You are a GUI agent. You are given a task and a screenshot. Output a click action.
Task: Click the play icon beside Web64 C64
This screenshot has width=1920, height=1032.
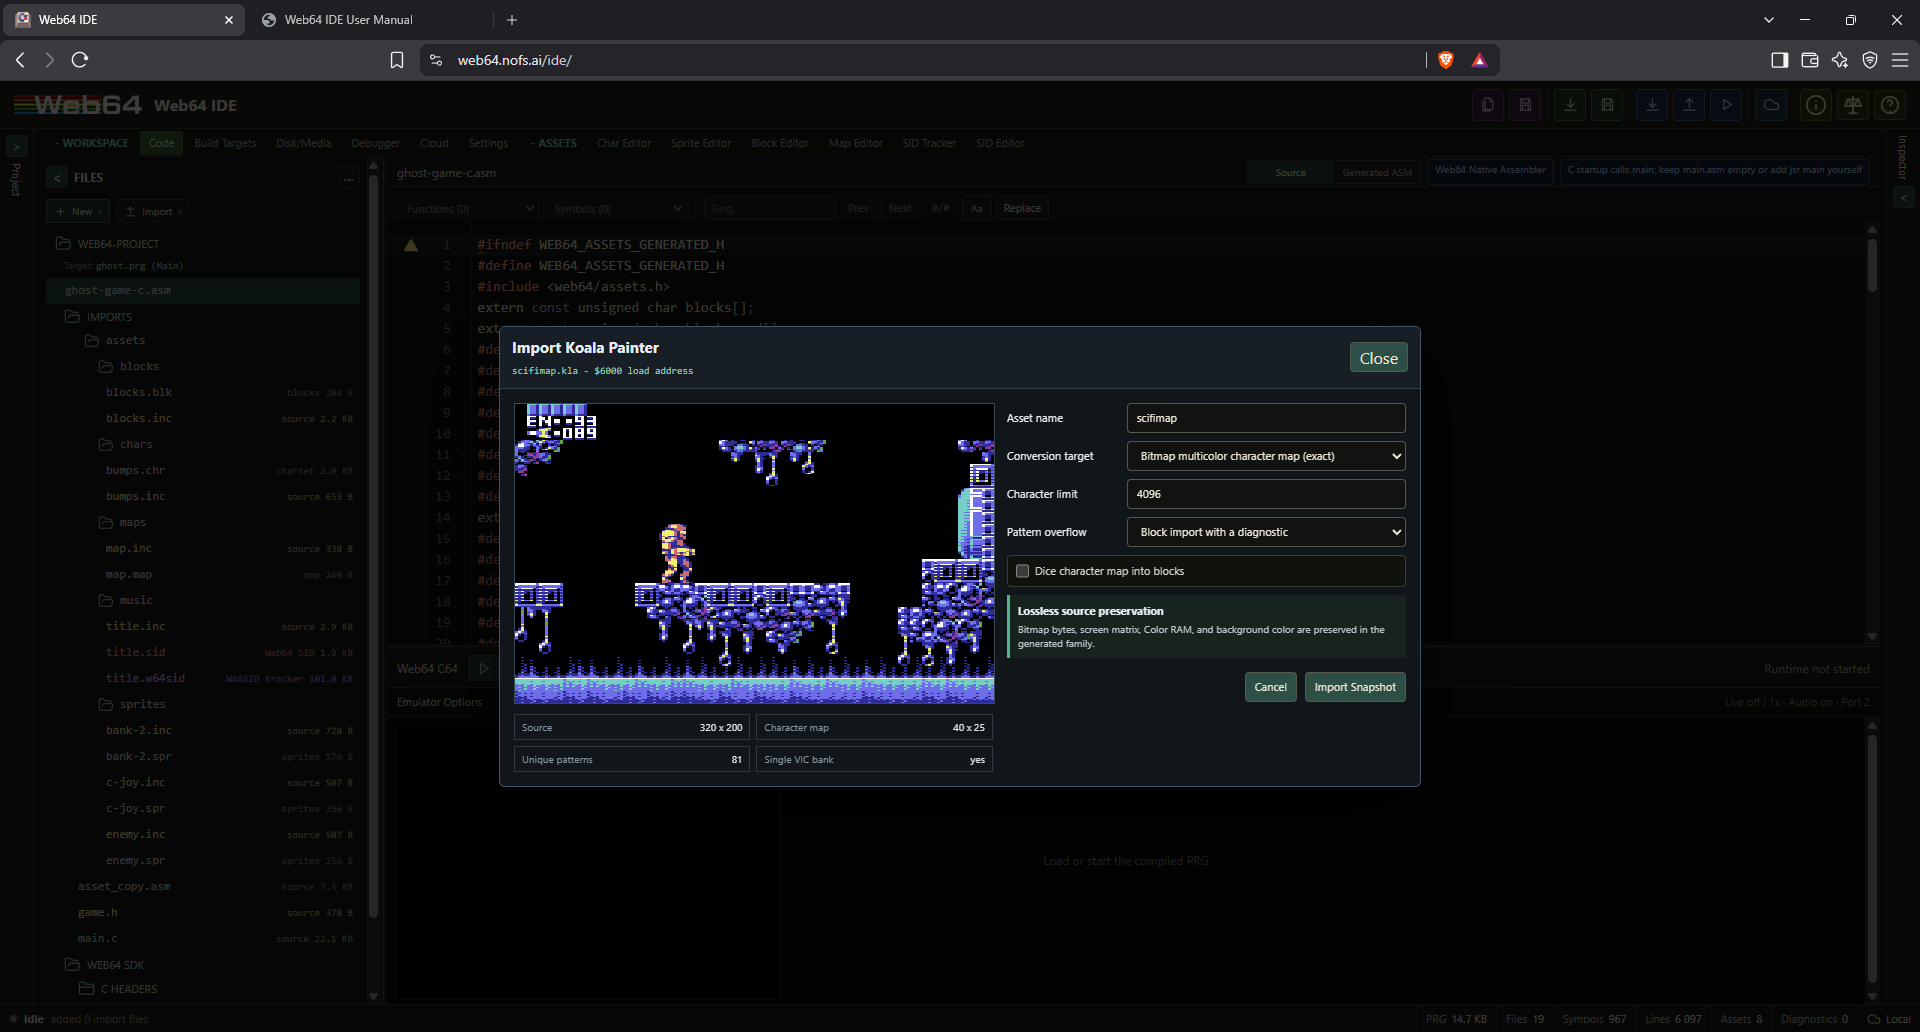(x=484, y=668)
